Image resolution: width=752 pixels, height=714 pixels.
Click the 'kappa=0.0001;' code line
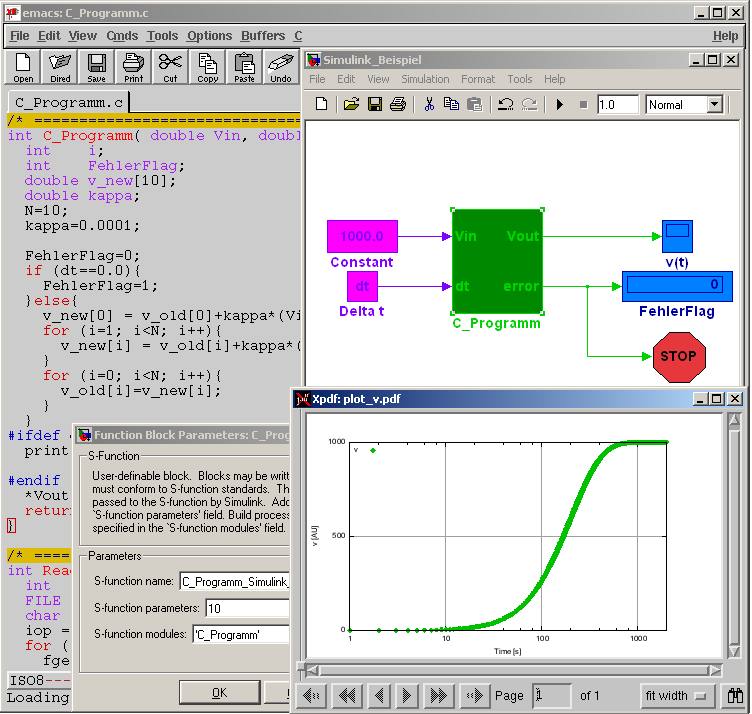(82, 225)
